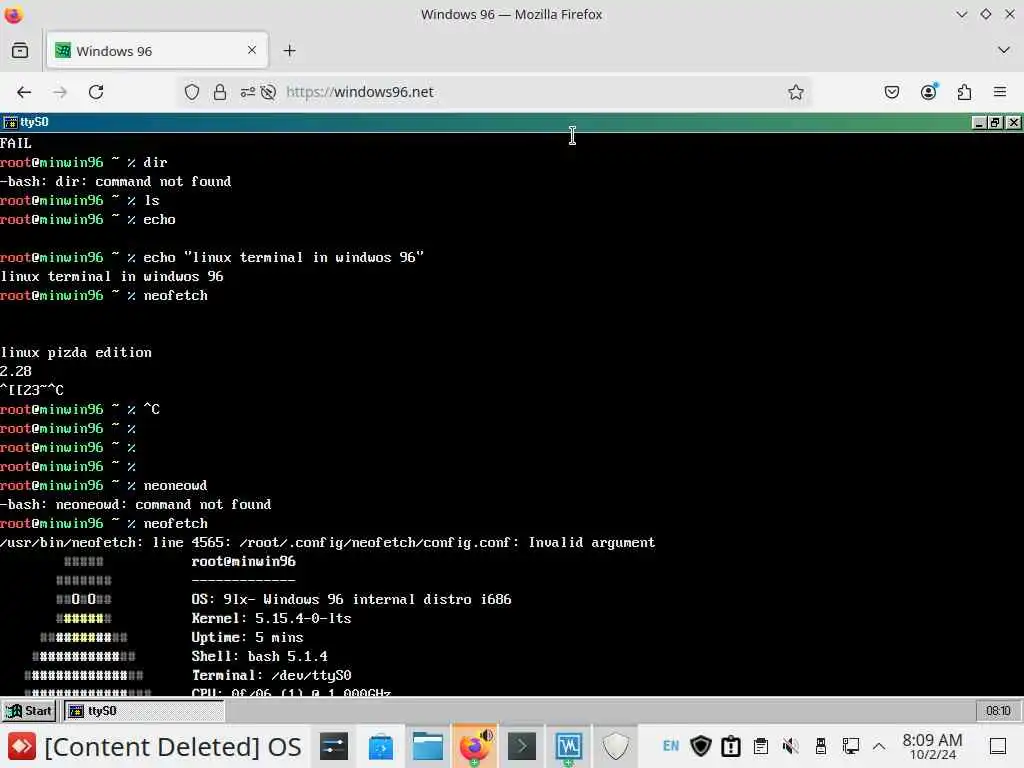Image resolution: width=1024 pixels, height=768 pixels.
Task: Click the 'neoneowd: command not found' line
Action: (x=135, y=504)
